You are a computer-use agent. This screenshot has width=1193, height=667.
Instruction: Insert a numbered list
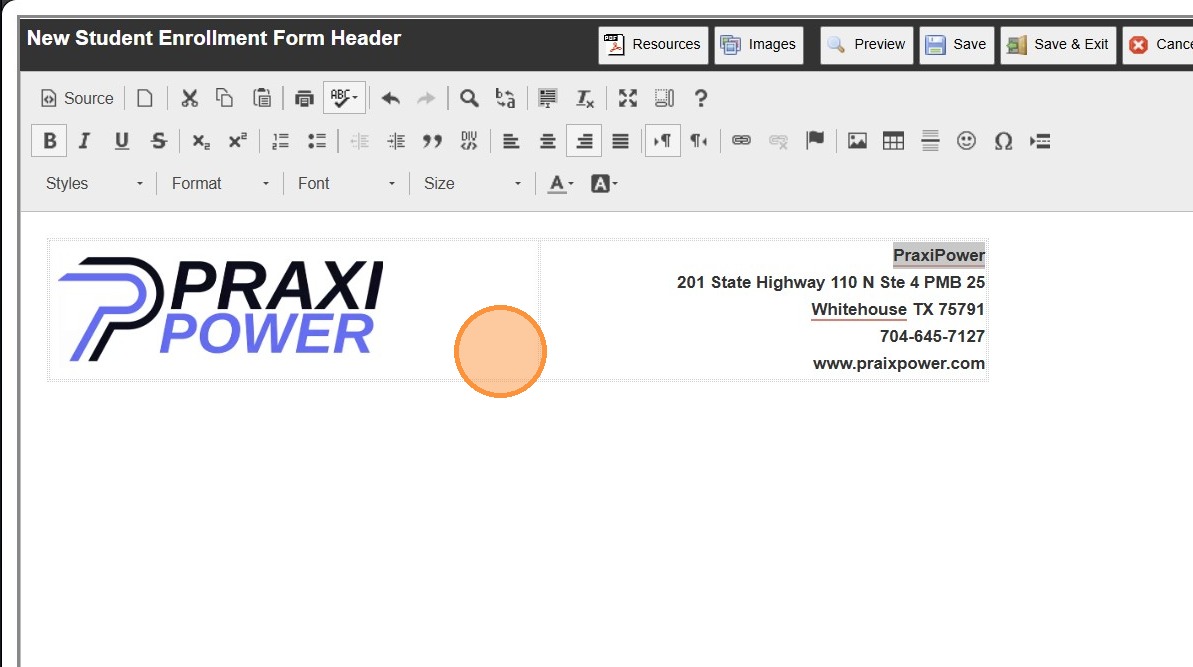(281, 141)
